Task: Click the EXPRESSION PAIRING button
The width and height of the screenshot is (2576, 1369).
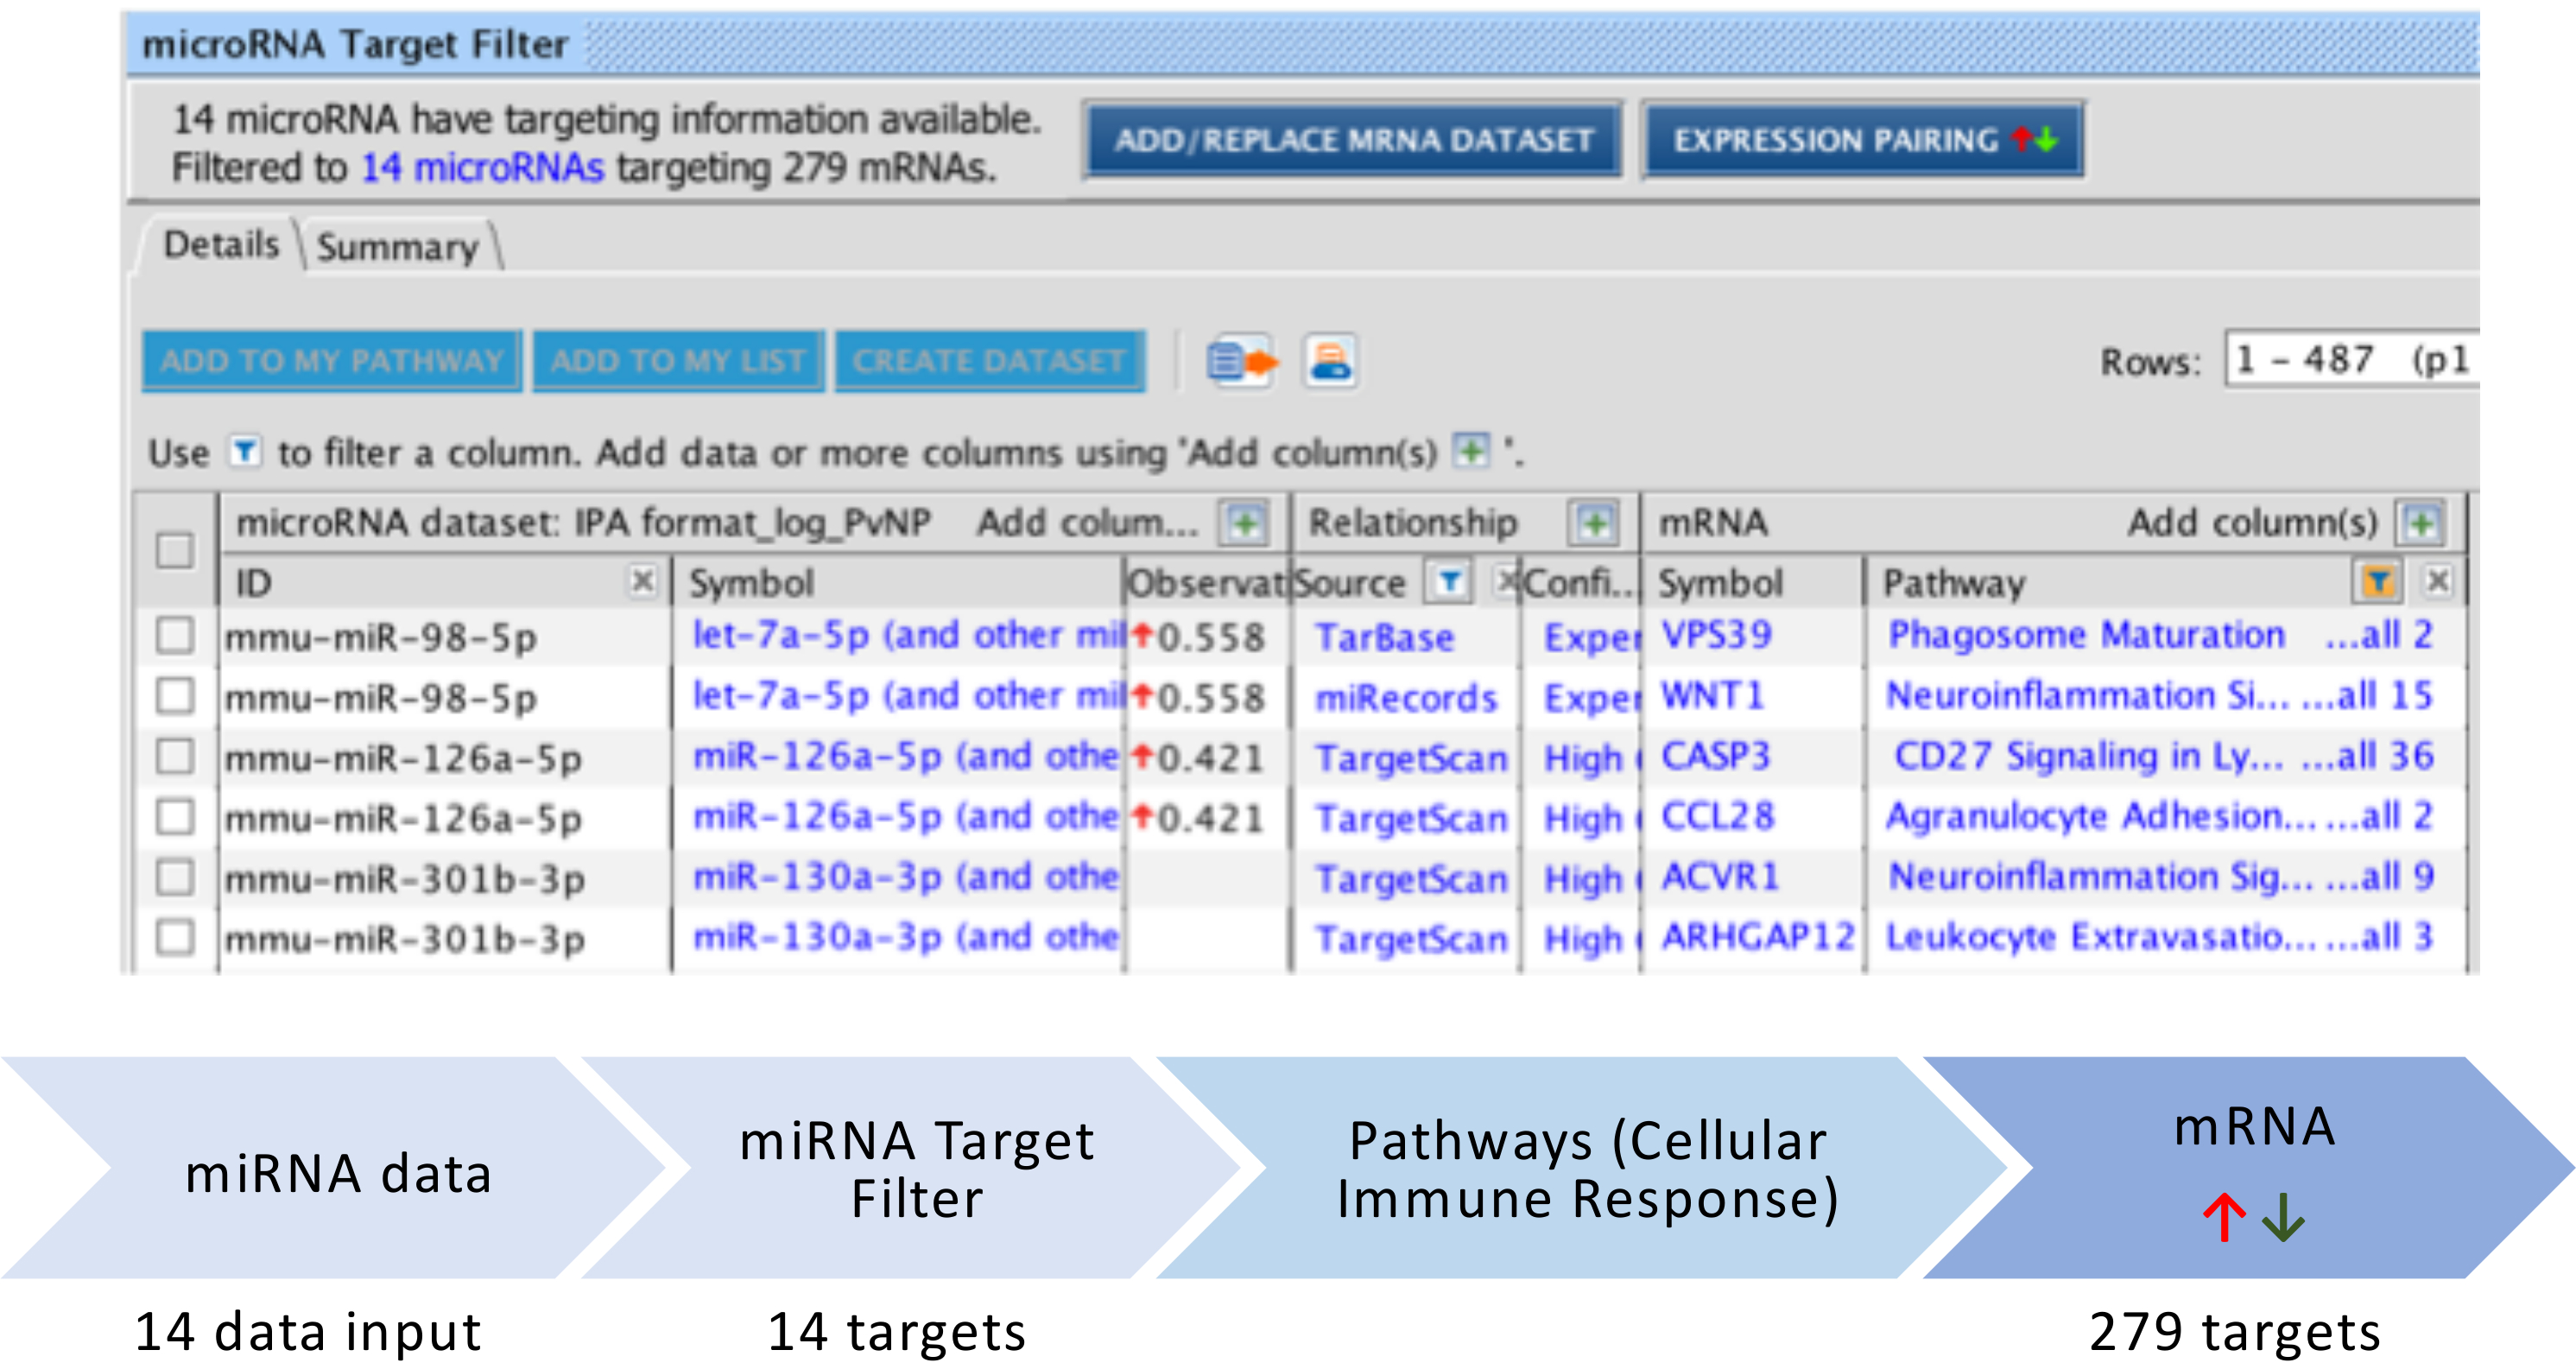Action: pyautogui.click(x=1863, y=140)
